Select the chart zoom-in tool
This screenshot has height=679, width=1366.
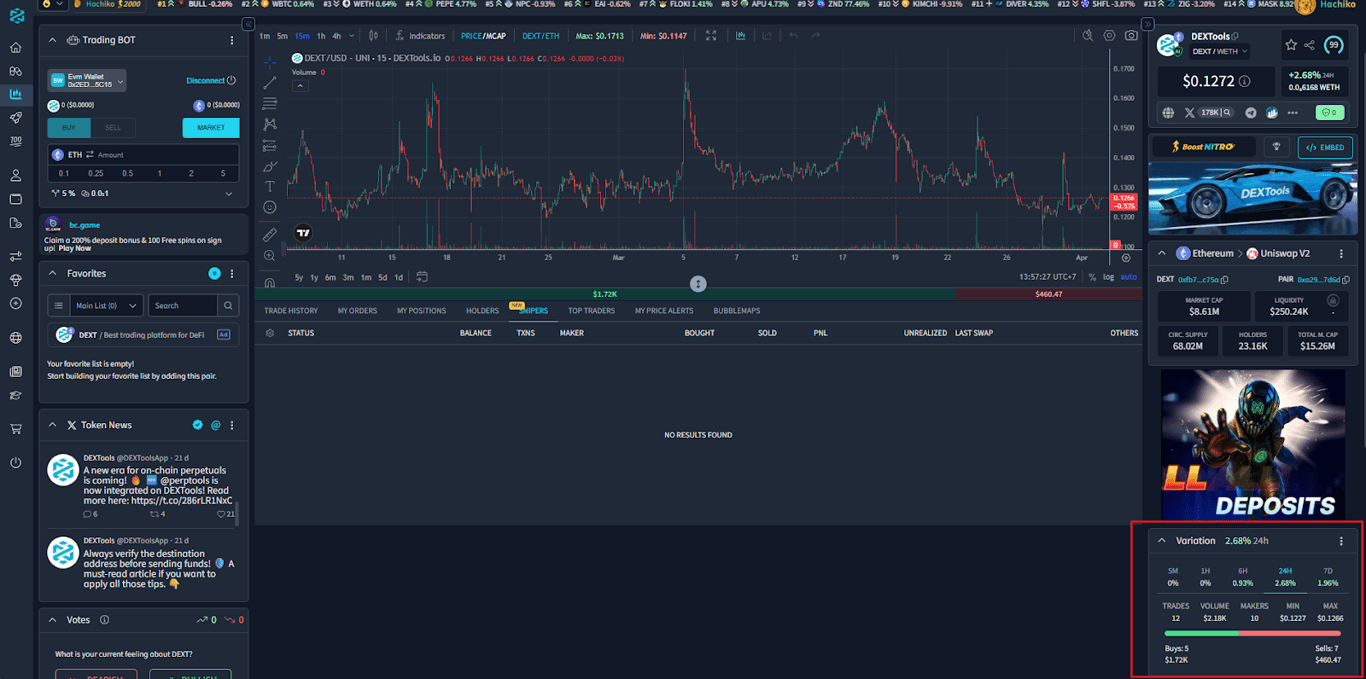coord(270,256)
